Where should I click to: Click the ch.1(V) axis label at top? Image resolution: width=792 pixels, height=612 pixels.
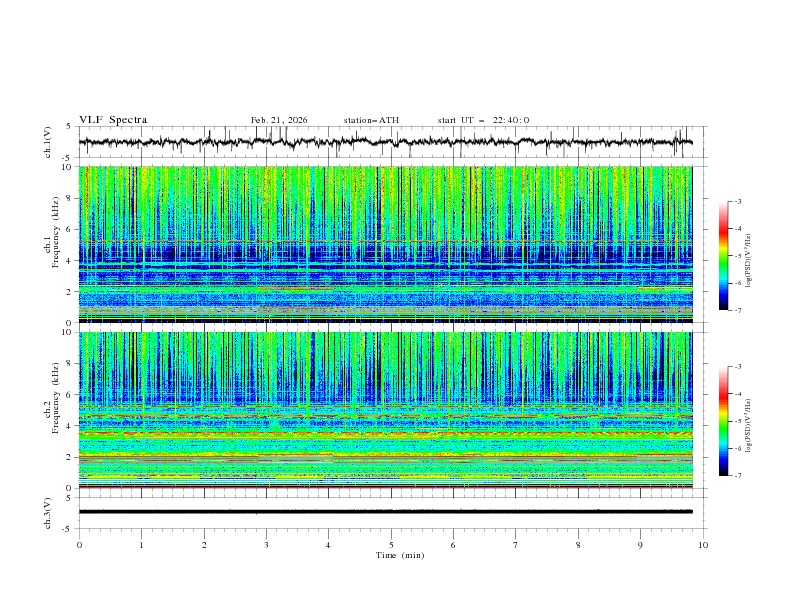(49, 142)
